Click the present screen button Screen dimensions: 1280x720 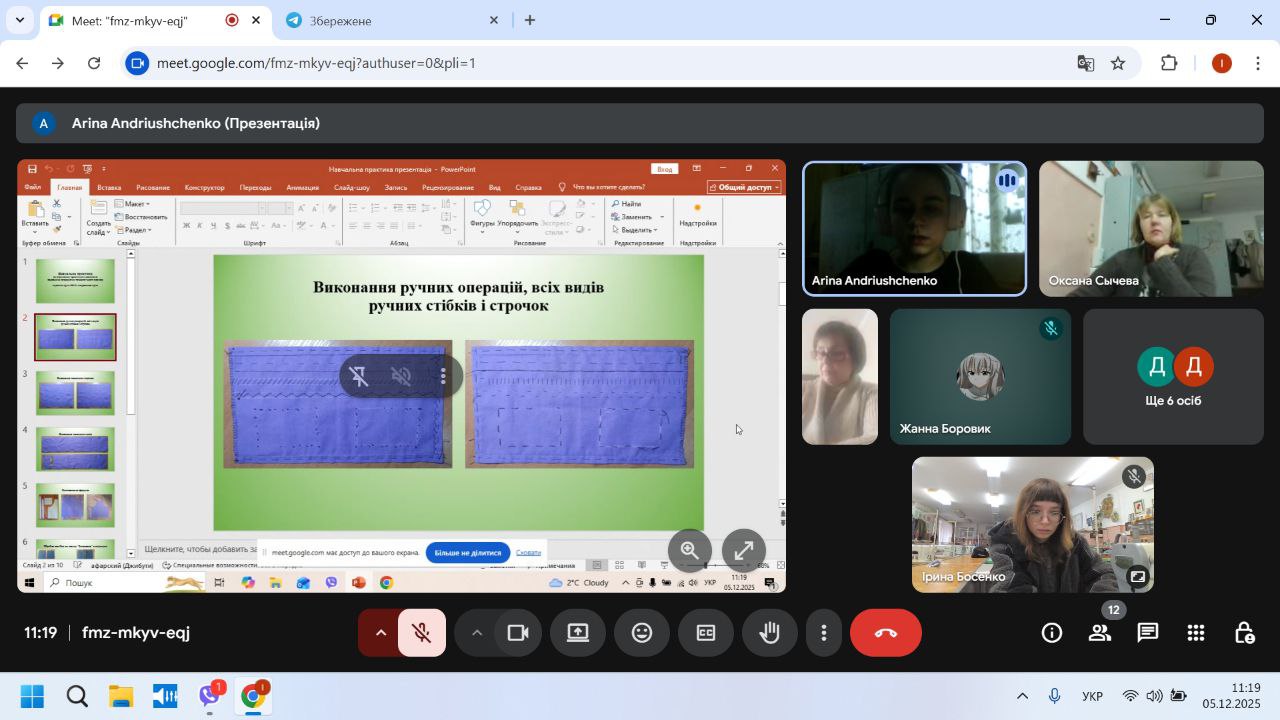(578, 633)
